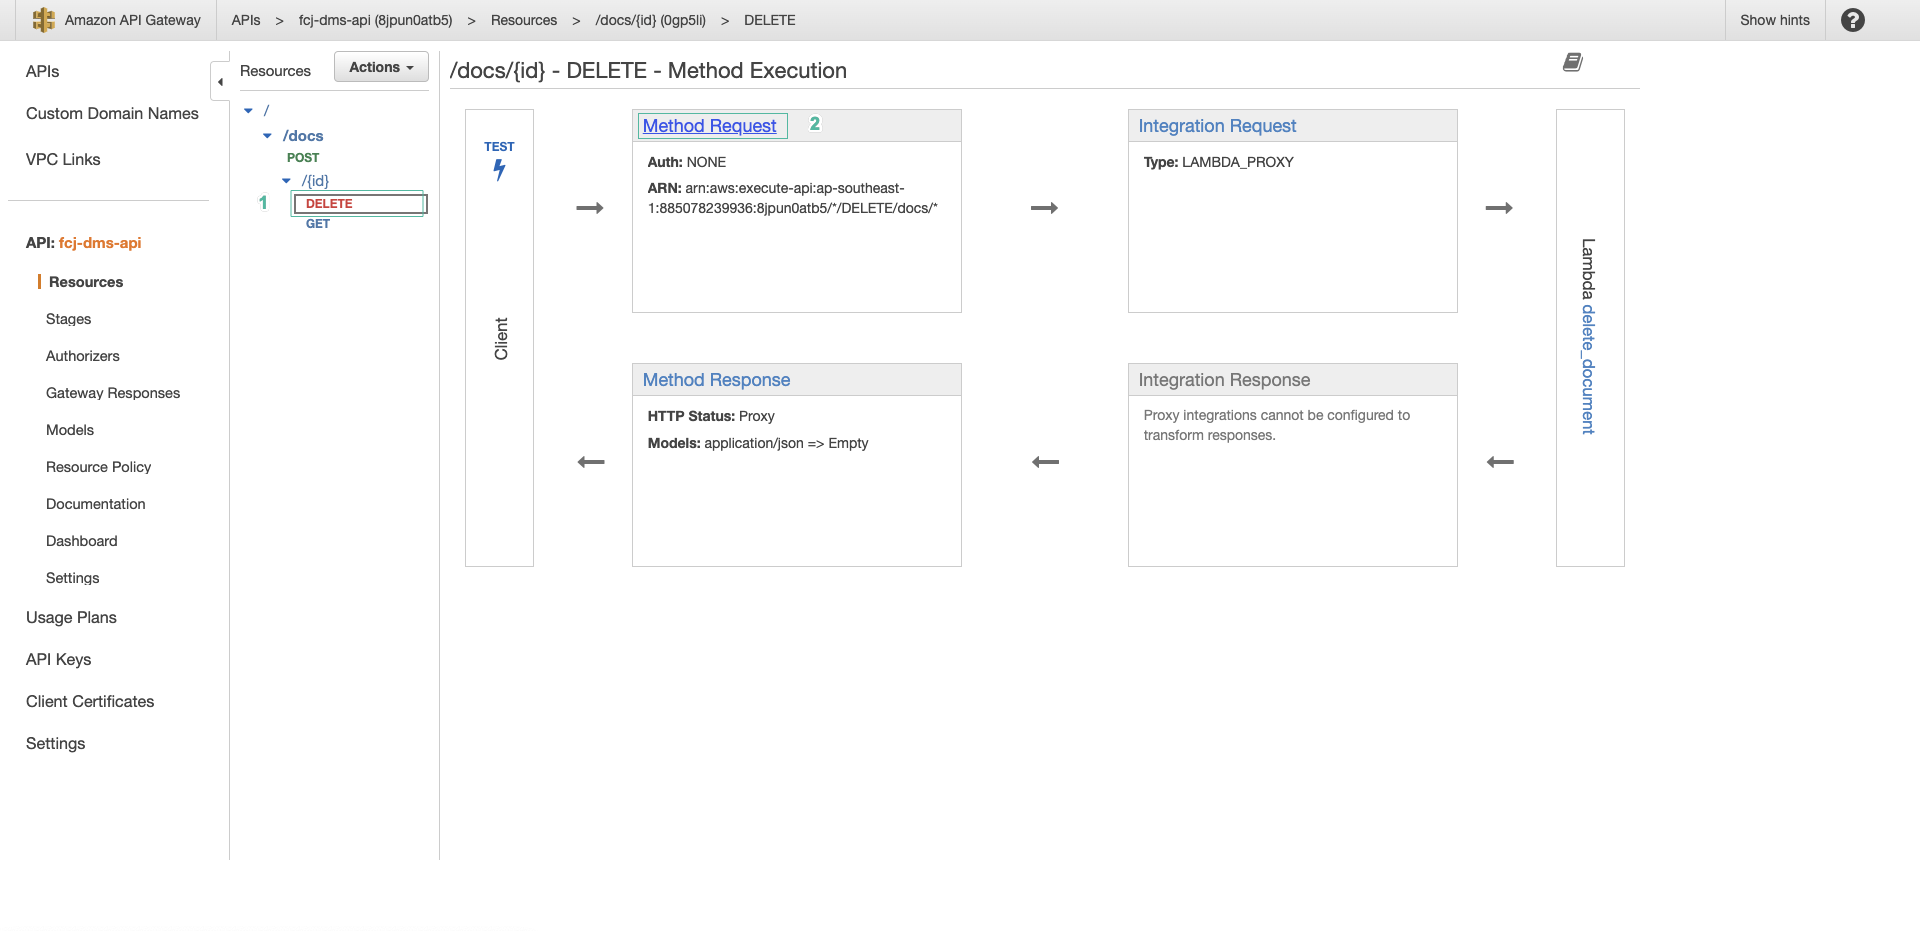Open the Integration Request link
This screenshot has width=1920, height=931.
[1217, 126]
